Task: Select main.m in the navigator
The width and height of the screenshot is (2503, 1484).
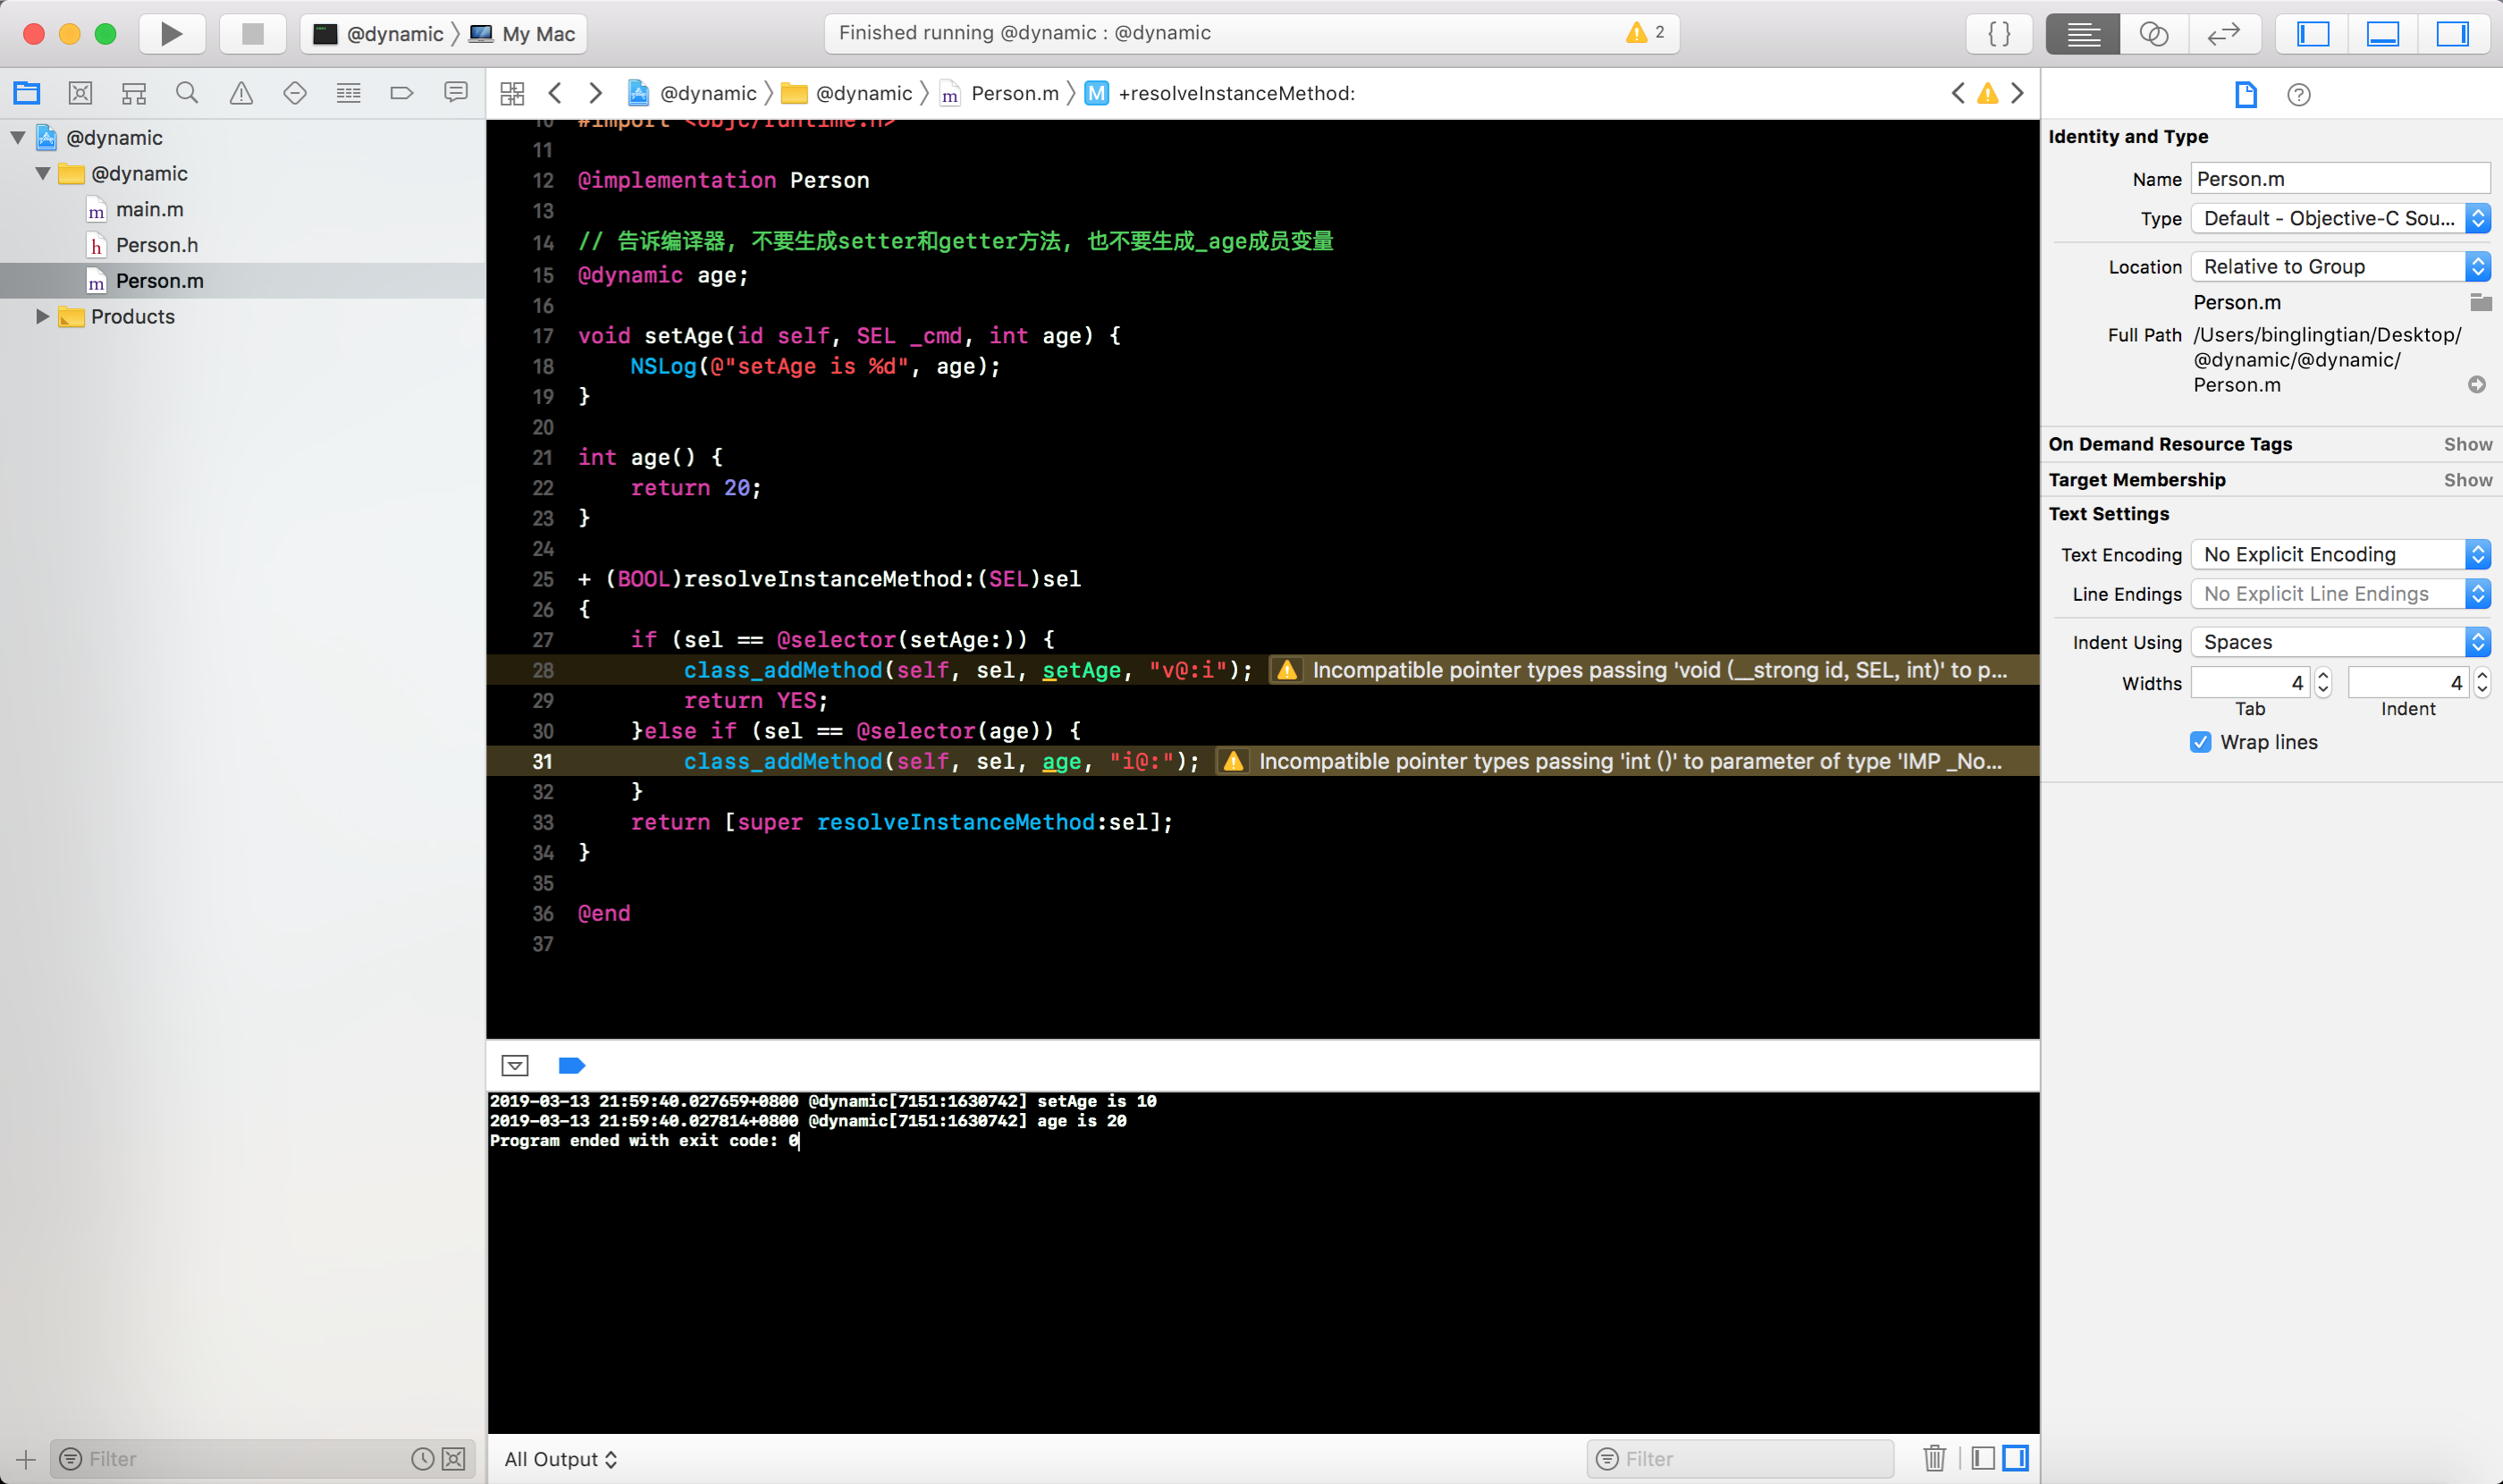Action: (149, 210)
